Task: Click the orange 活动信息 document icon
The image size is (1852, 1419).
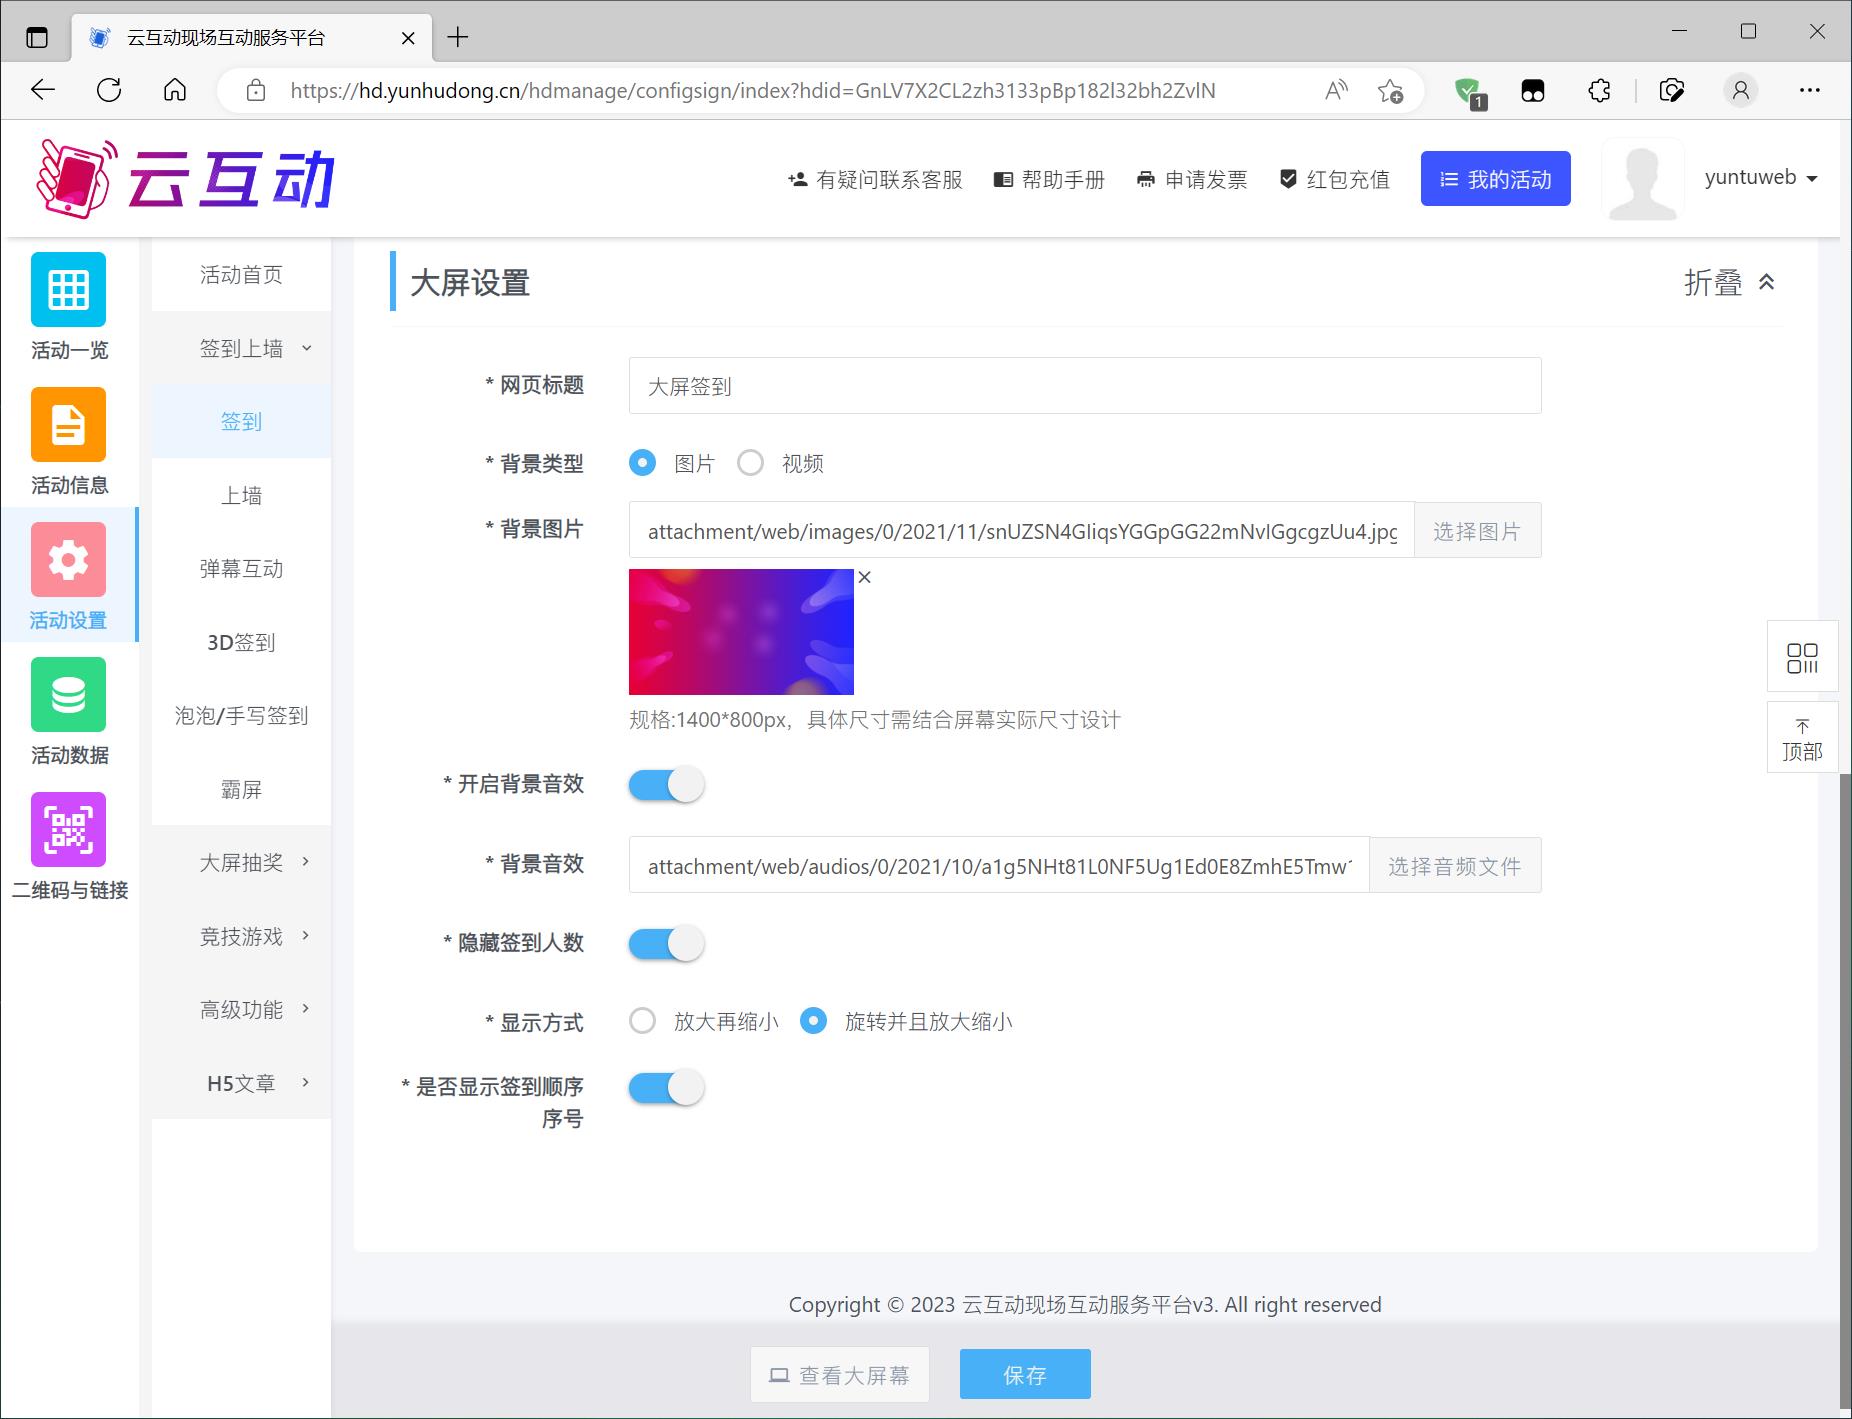Action: pos(68,425)
